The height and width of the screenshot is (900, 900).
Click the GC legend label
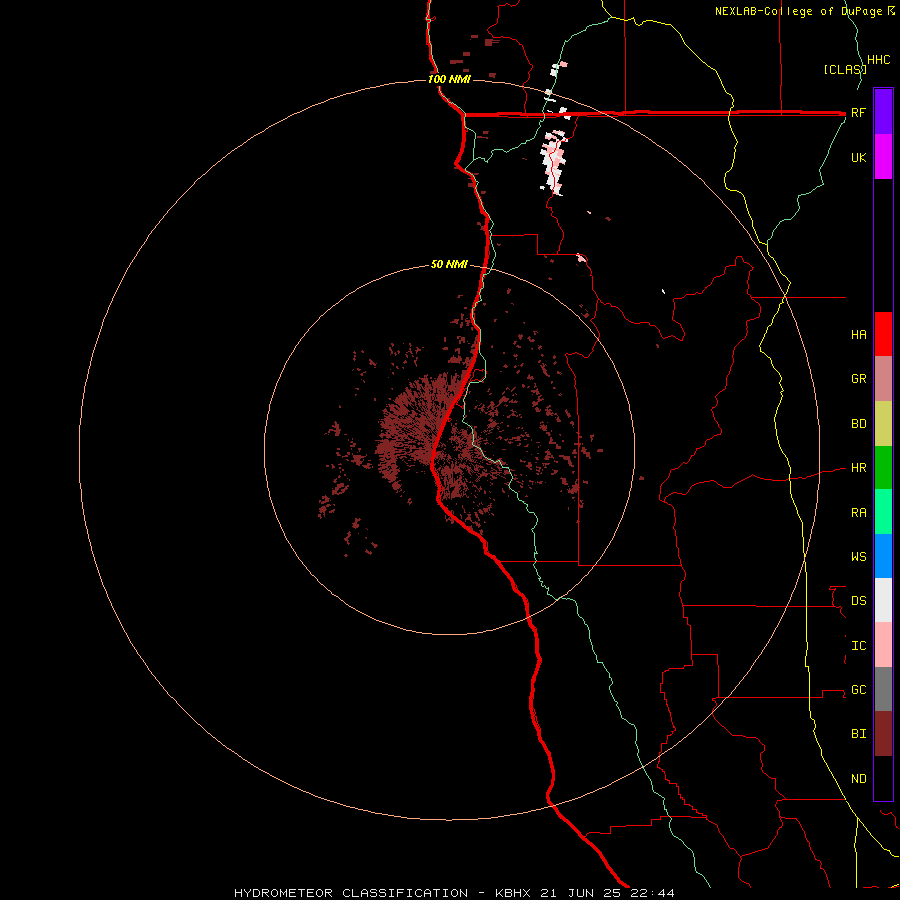click(x=858, y=690)
